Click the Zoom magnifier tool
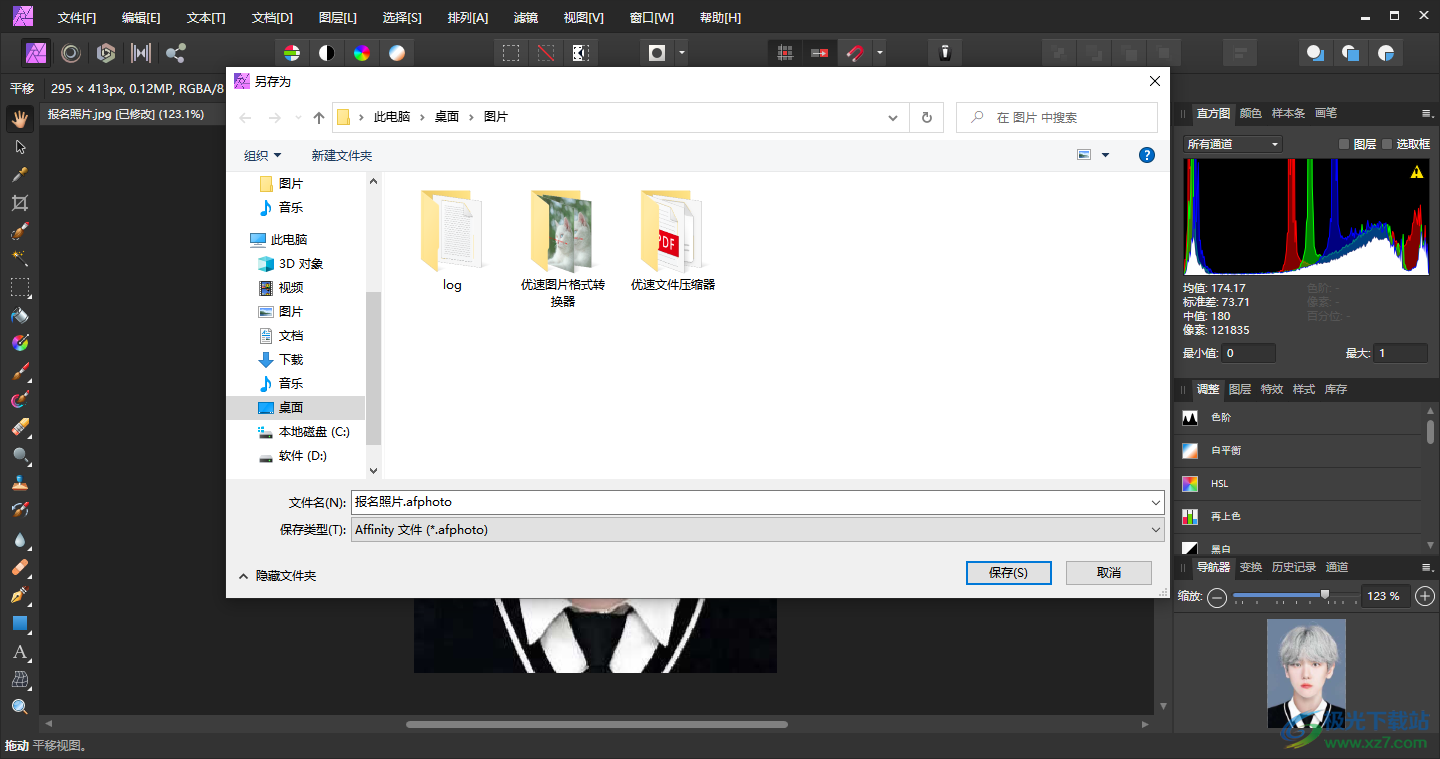The width and height of the screenshot is (1440, 759). tap(19, 707)
